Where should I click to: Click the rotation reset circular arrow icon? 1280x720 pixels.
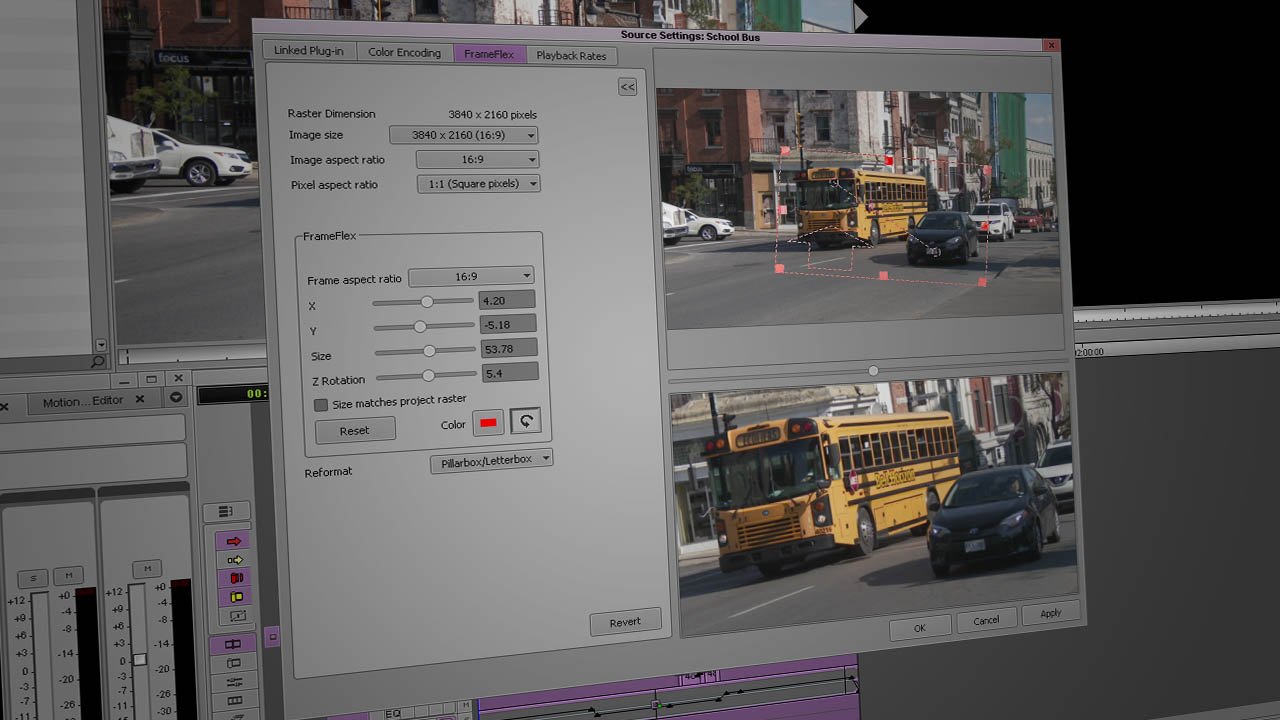tap(524, 421)
